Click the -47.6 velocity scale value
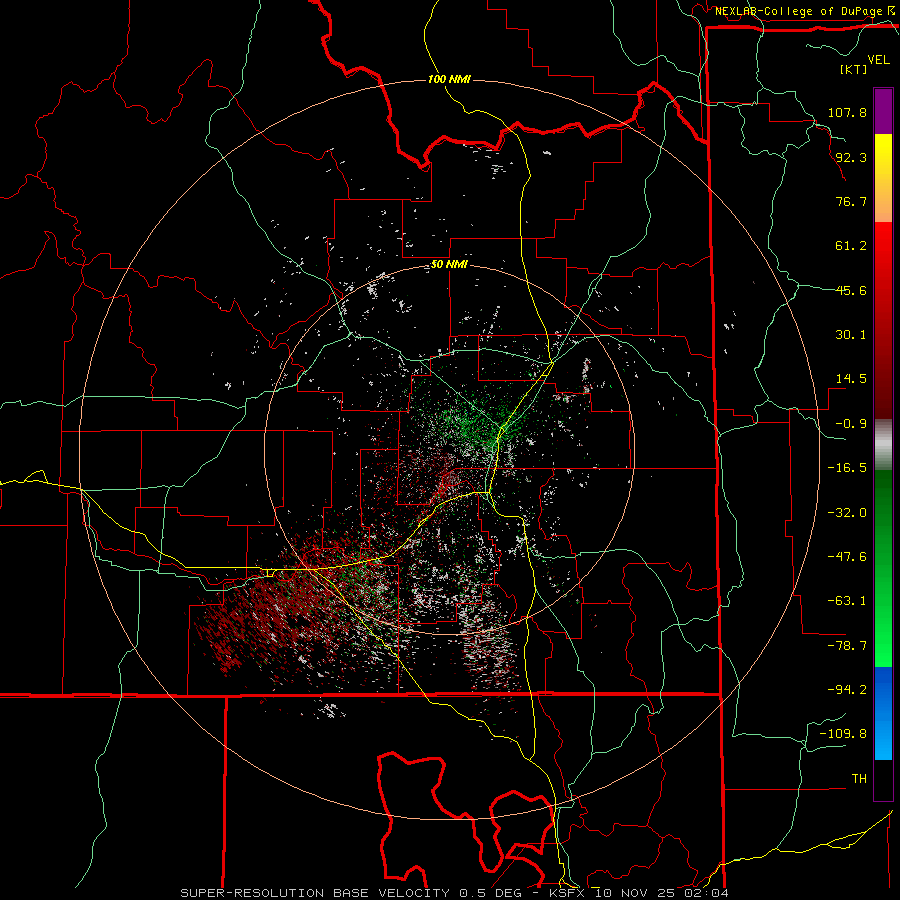Viewport: 900px width, 900px height. 847,557
